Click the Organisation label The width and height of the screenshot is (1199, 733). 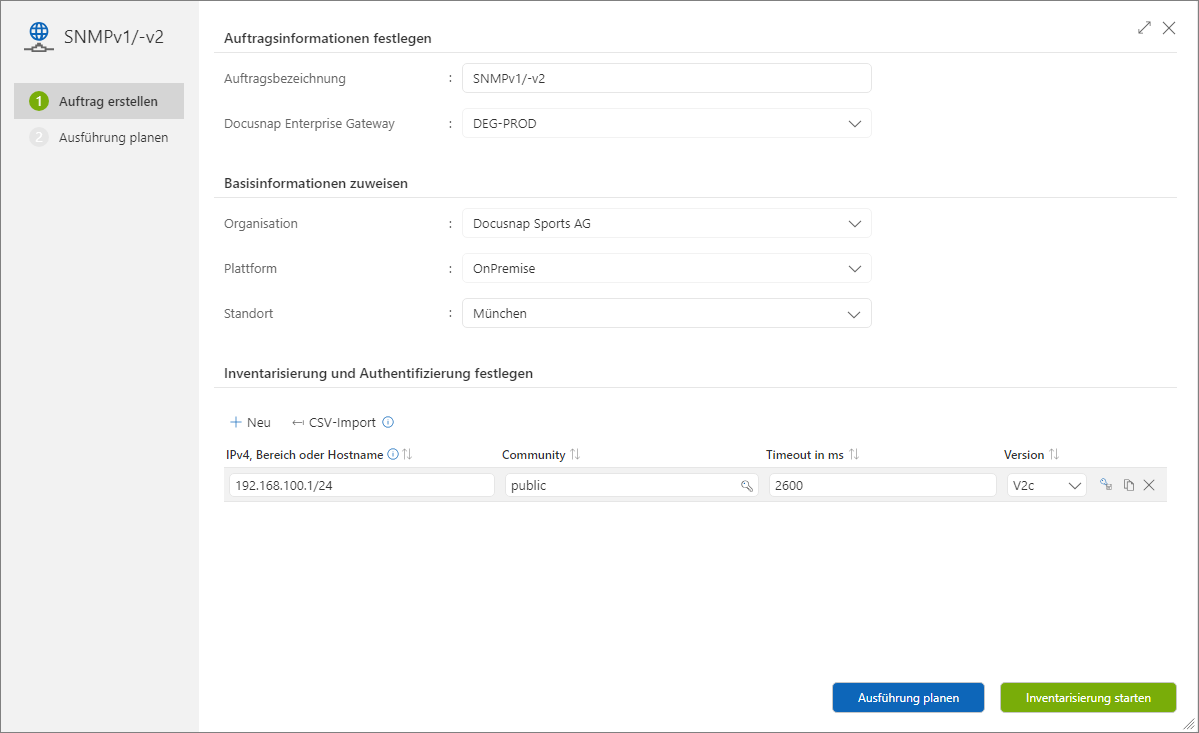point(261,223)
